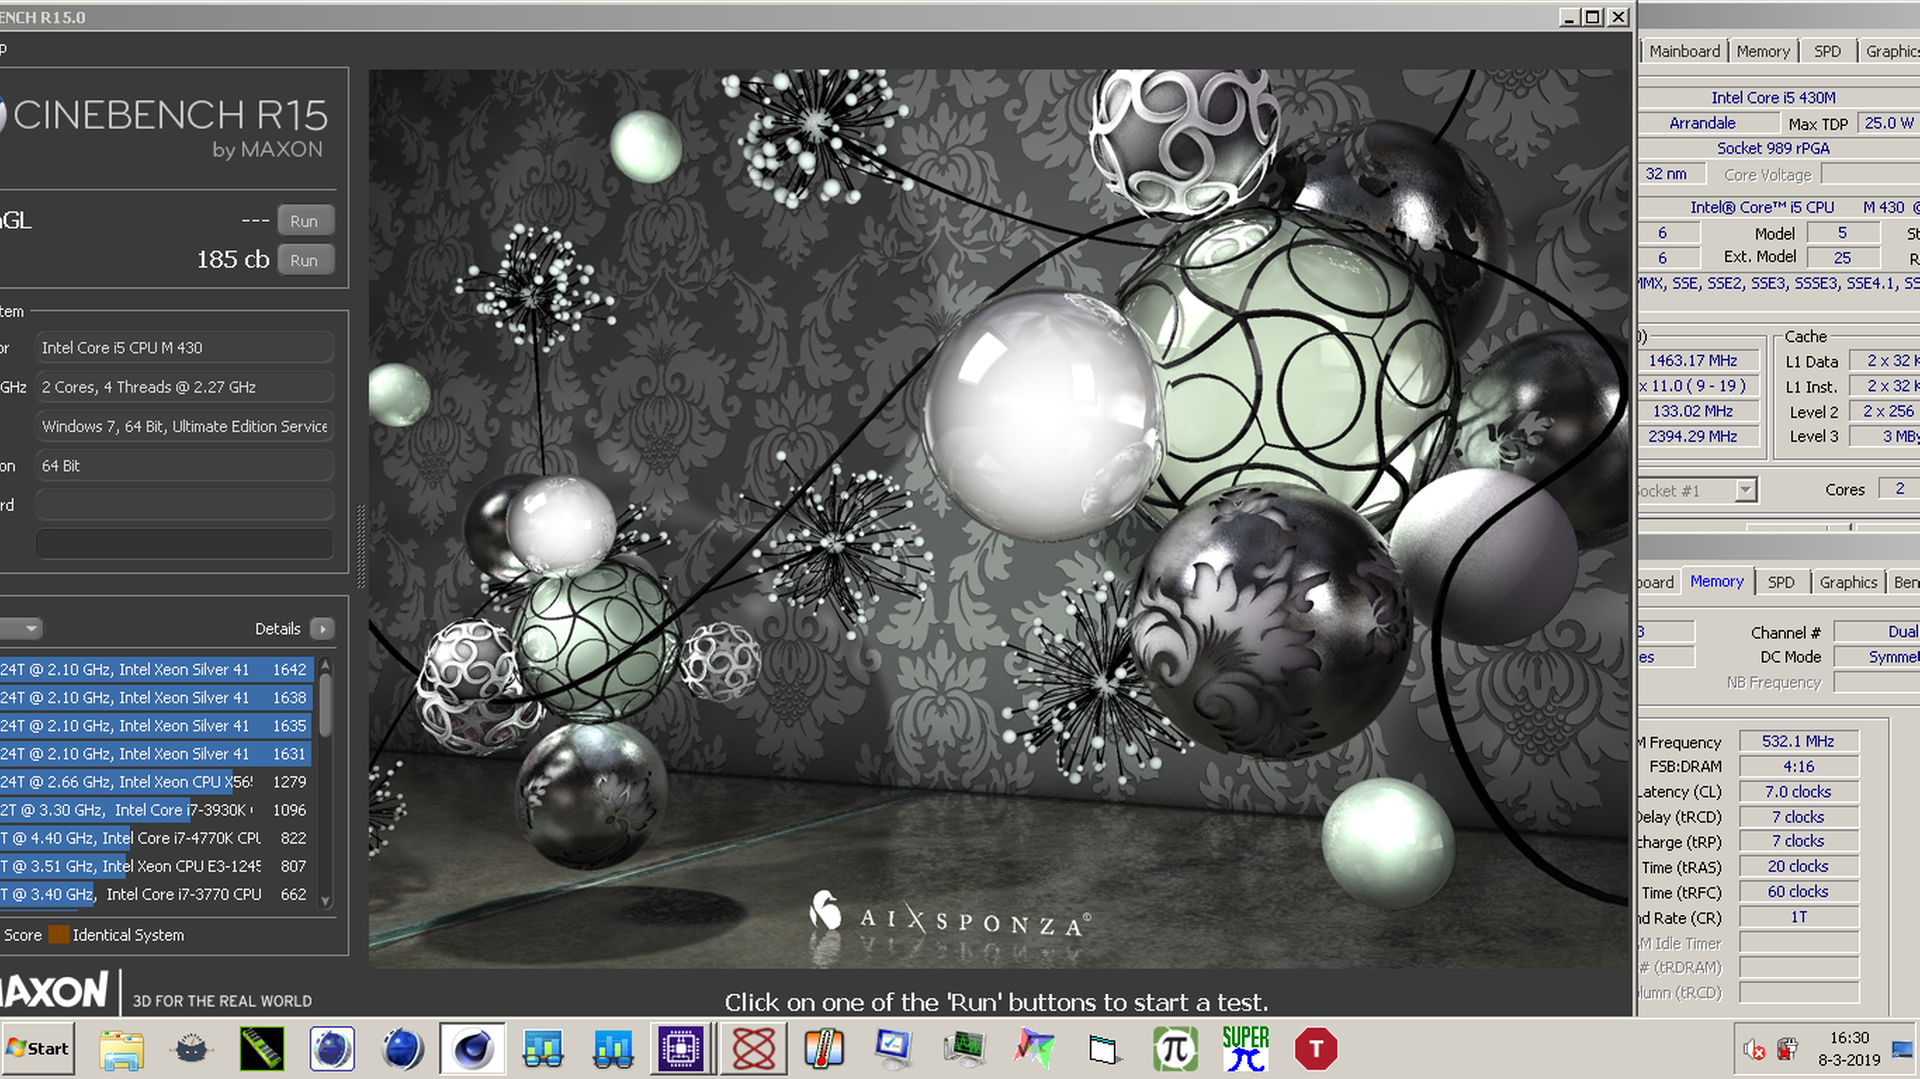Screen dimensions: 1920x1079
Task: Click the ranking list scroll-down arrow
Action: click(x=325, y=901)
